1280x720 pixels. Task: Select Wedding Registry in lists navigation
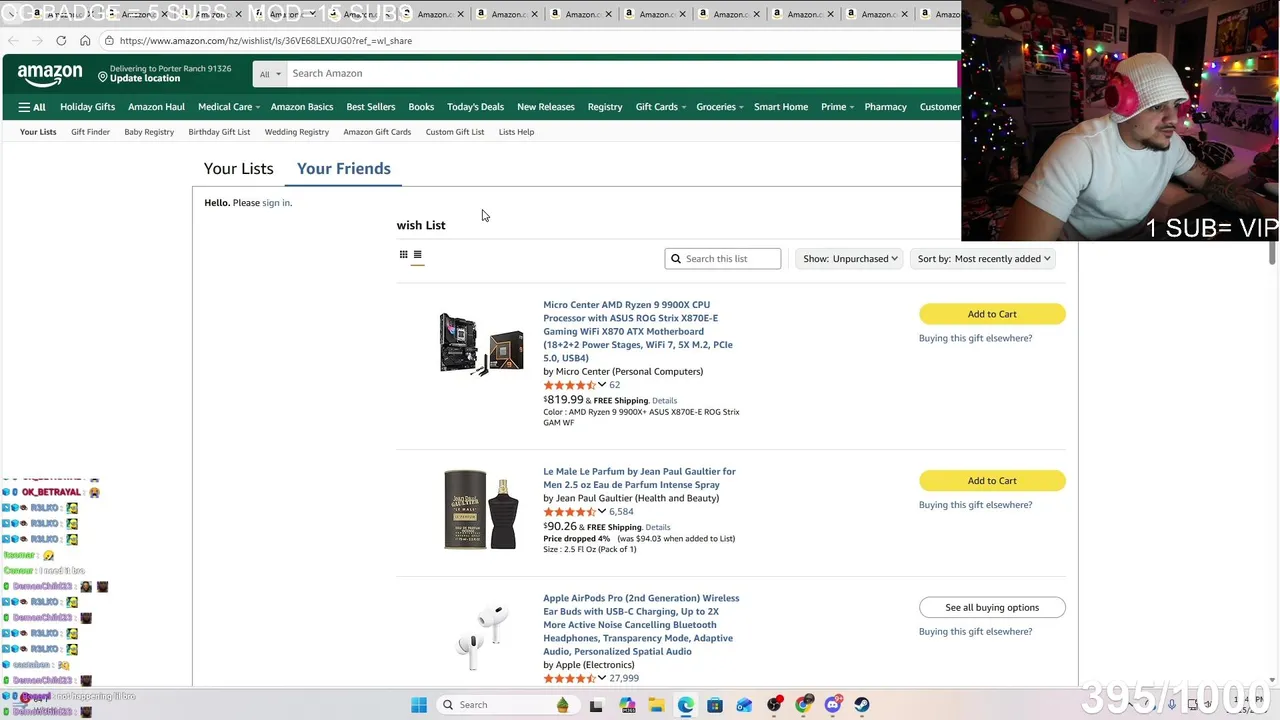(297, 132)
